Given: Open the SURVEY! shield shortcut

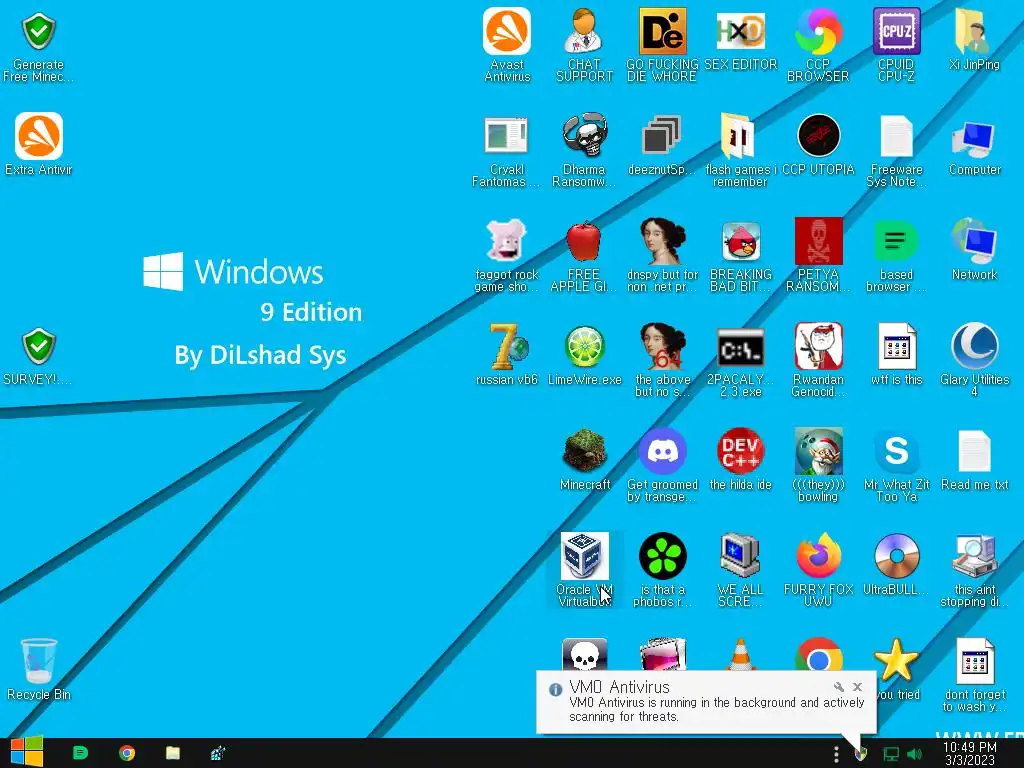Looking at the screenshot, I should pos(39,356).
